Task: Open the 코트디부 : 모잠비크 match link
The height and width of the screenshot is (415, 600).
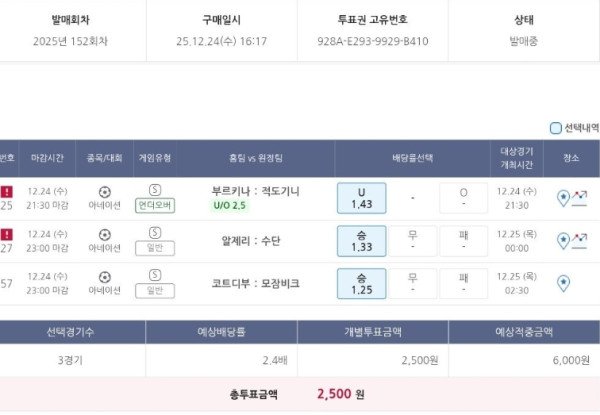Action: click(256, 283)
